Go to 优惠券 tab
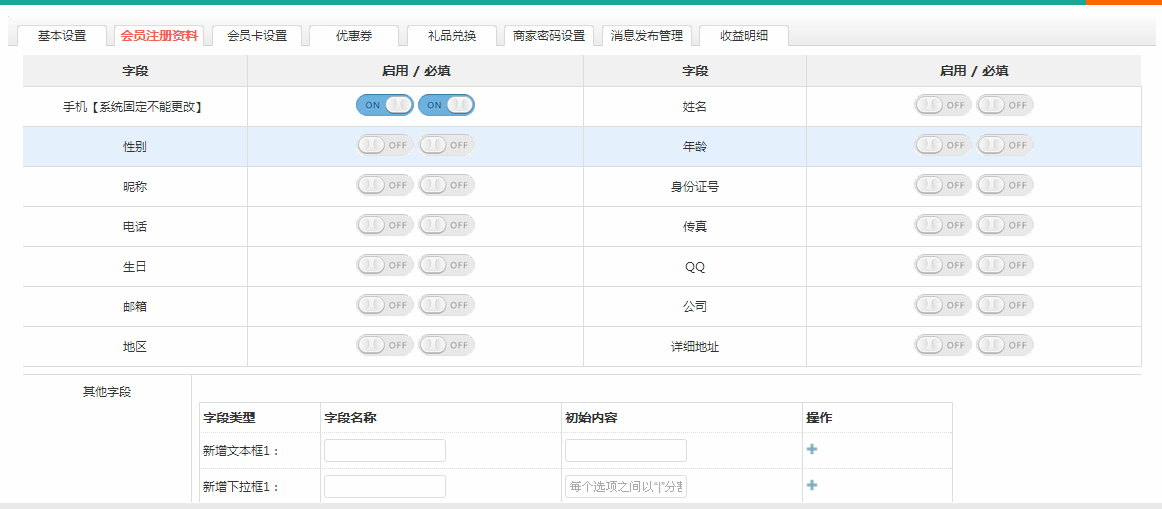Screen dimensions: 1162x509 pos(354,36)
